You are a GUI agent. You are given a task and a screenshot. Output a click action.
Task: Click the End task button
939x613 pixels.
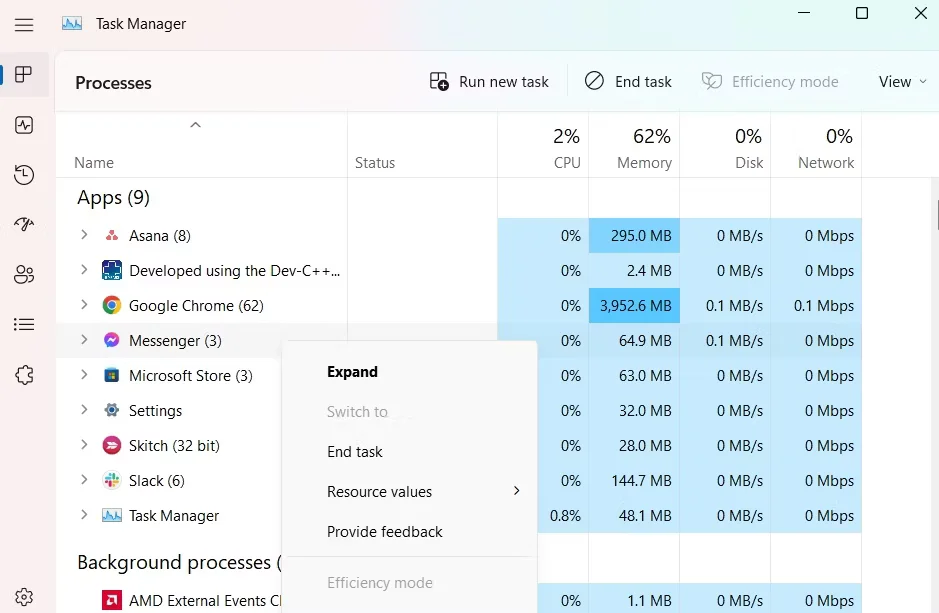click(628, 81)
